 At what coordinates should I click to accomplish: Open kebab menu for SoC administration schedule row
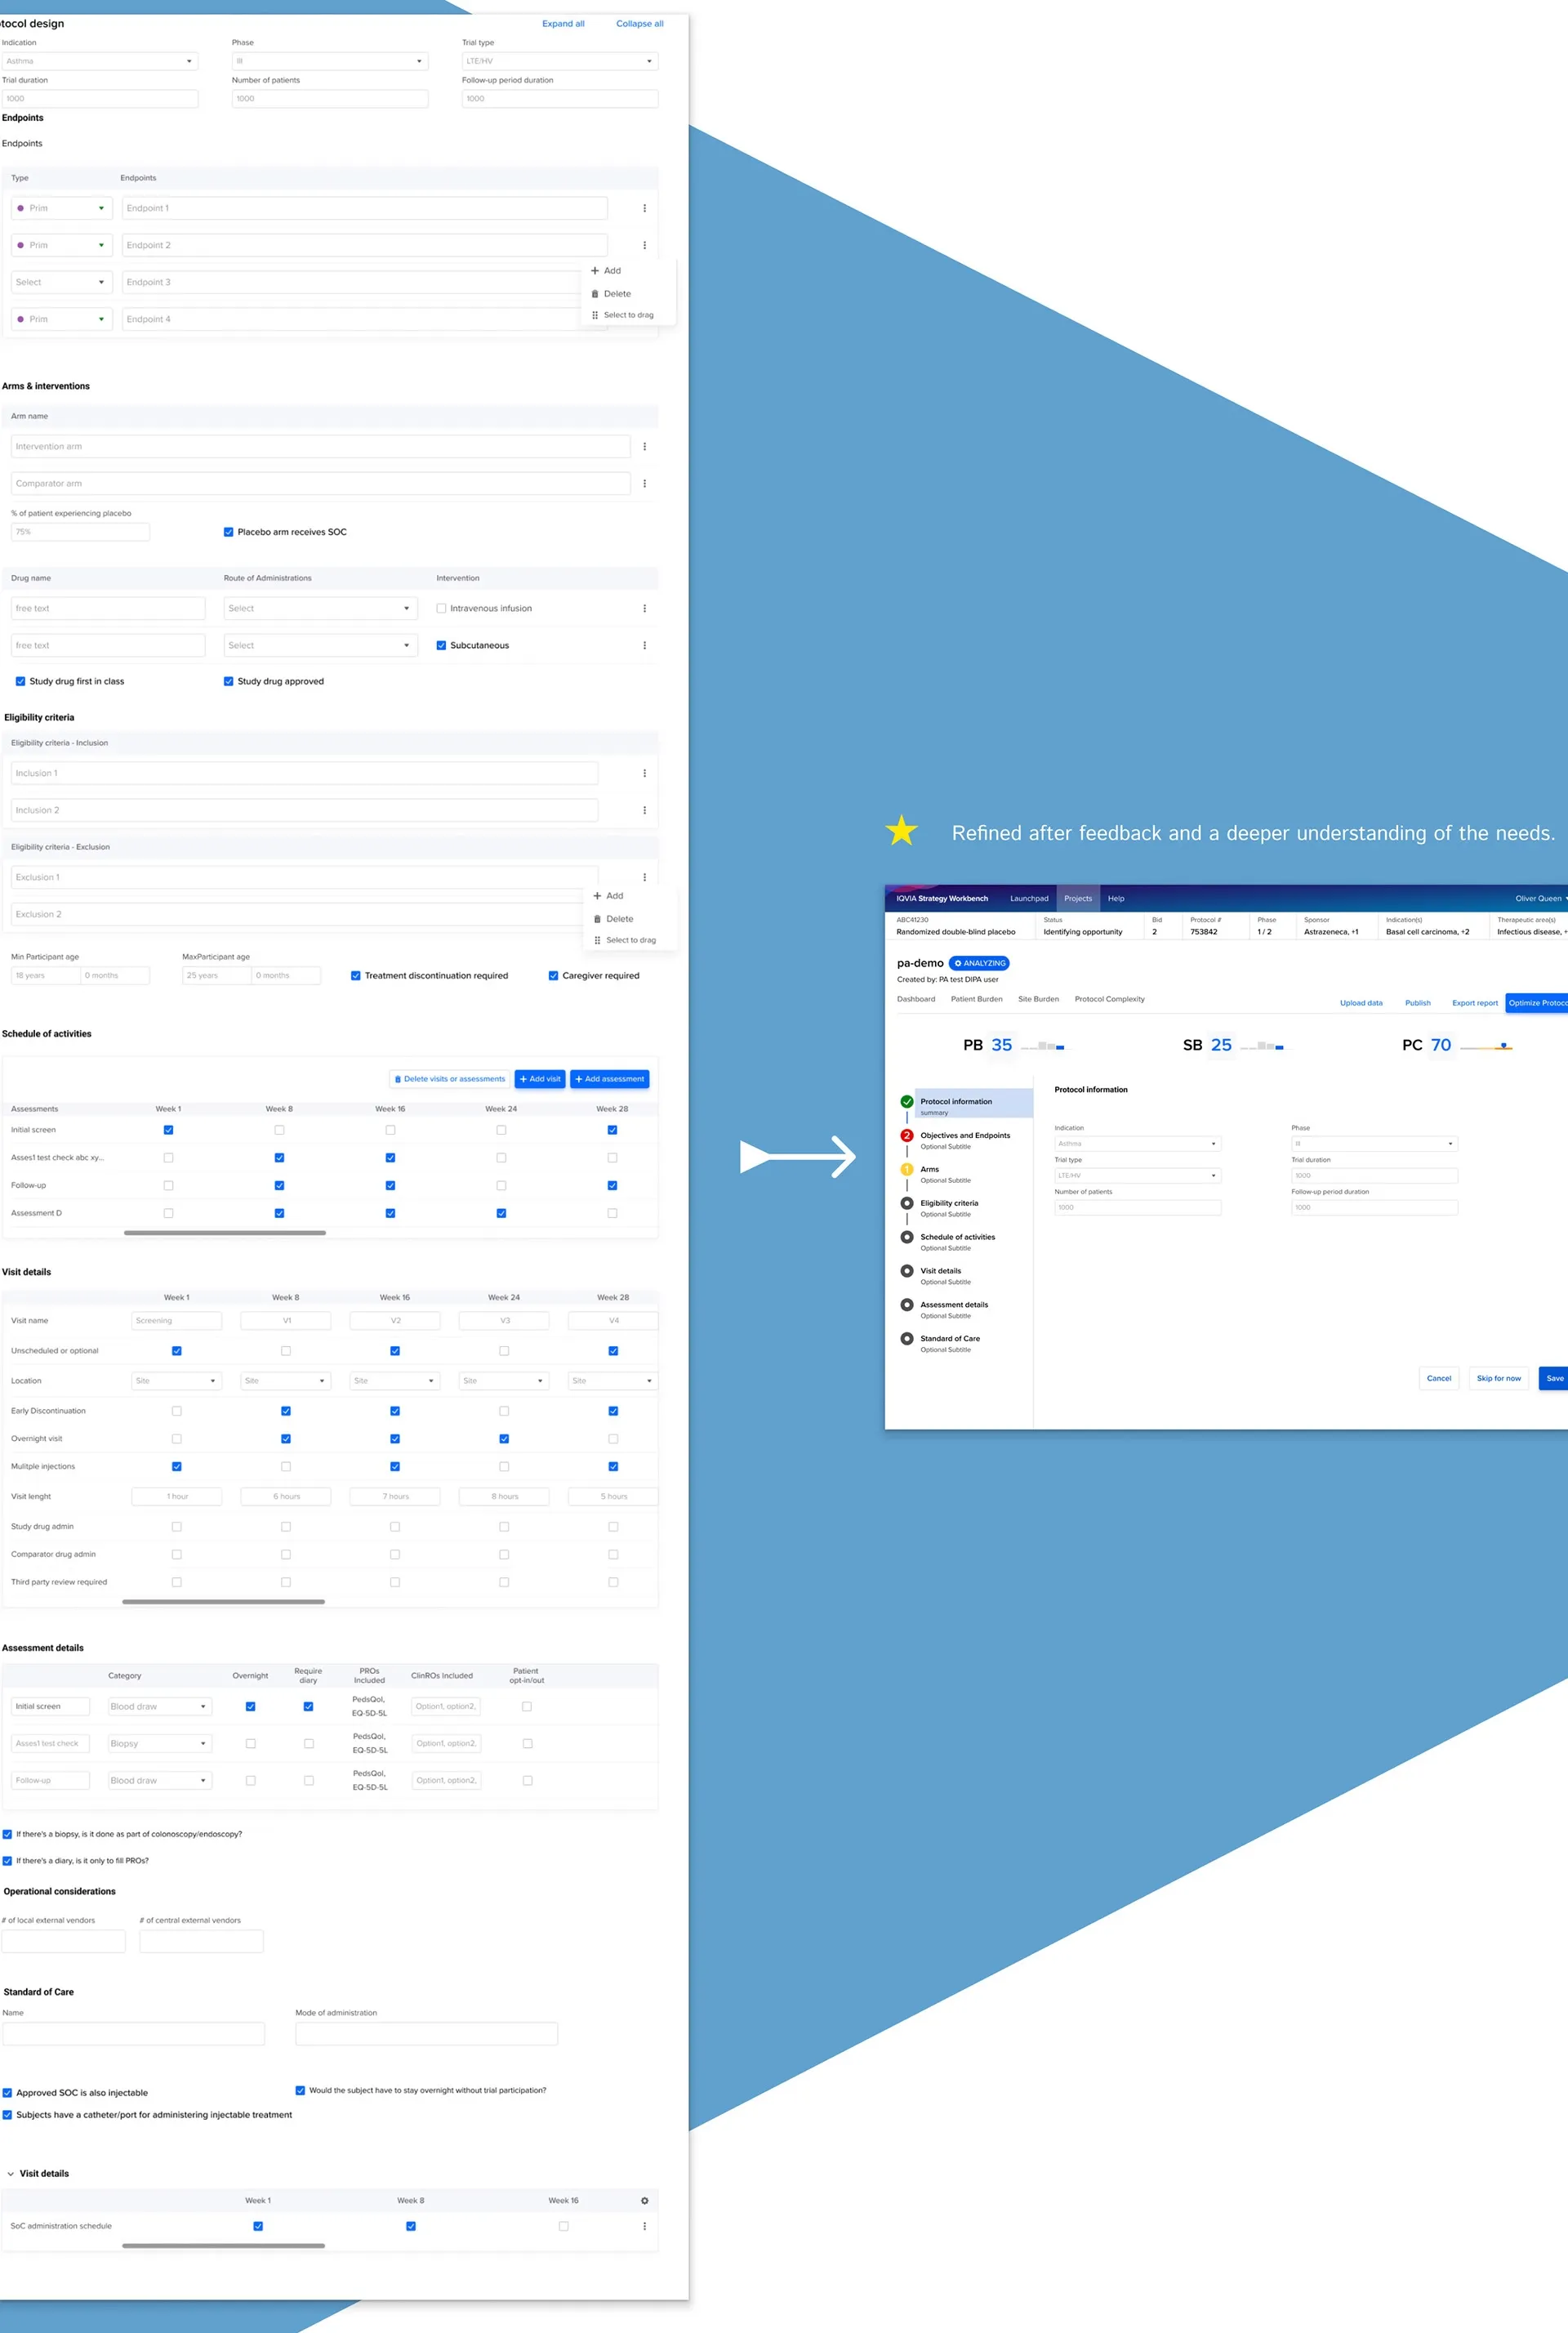(644, 2226)
